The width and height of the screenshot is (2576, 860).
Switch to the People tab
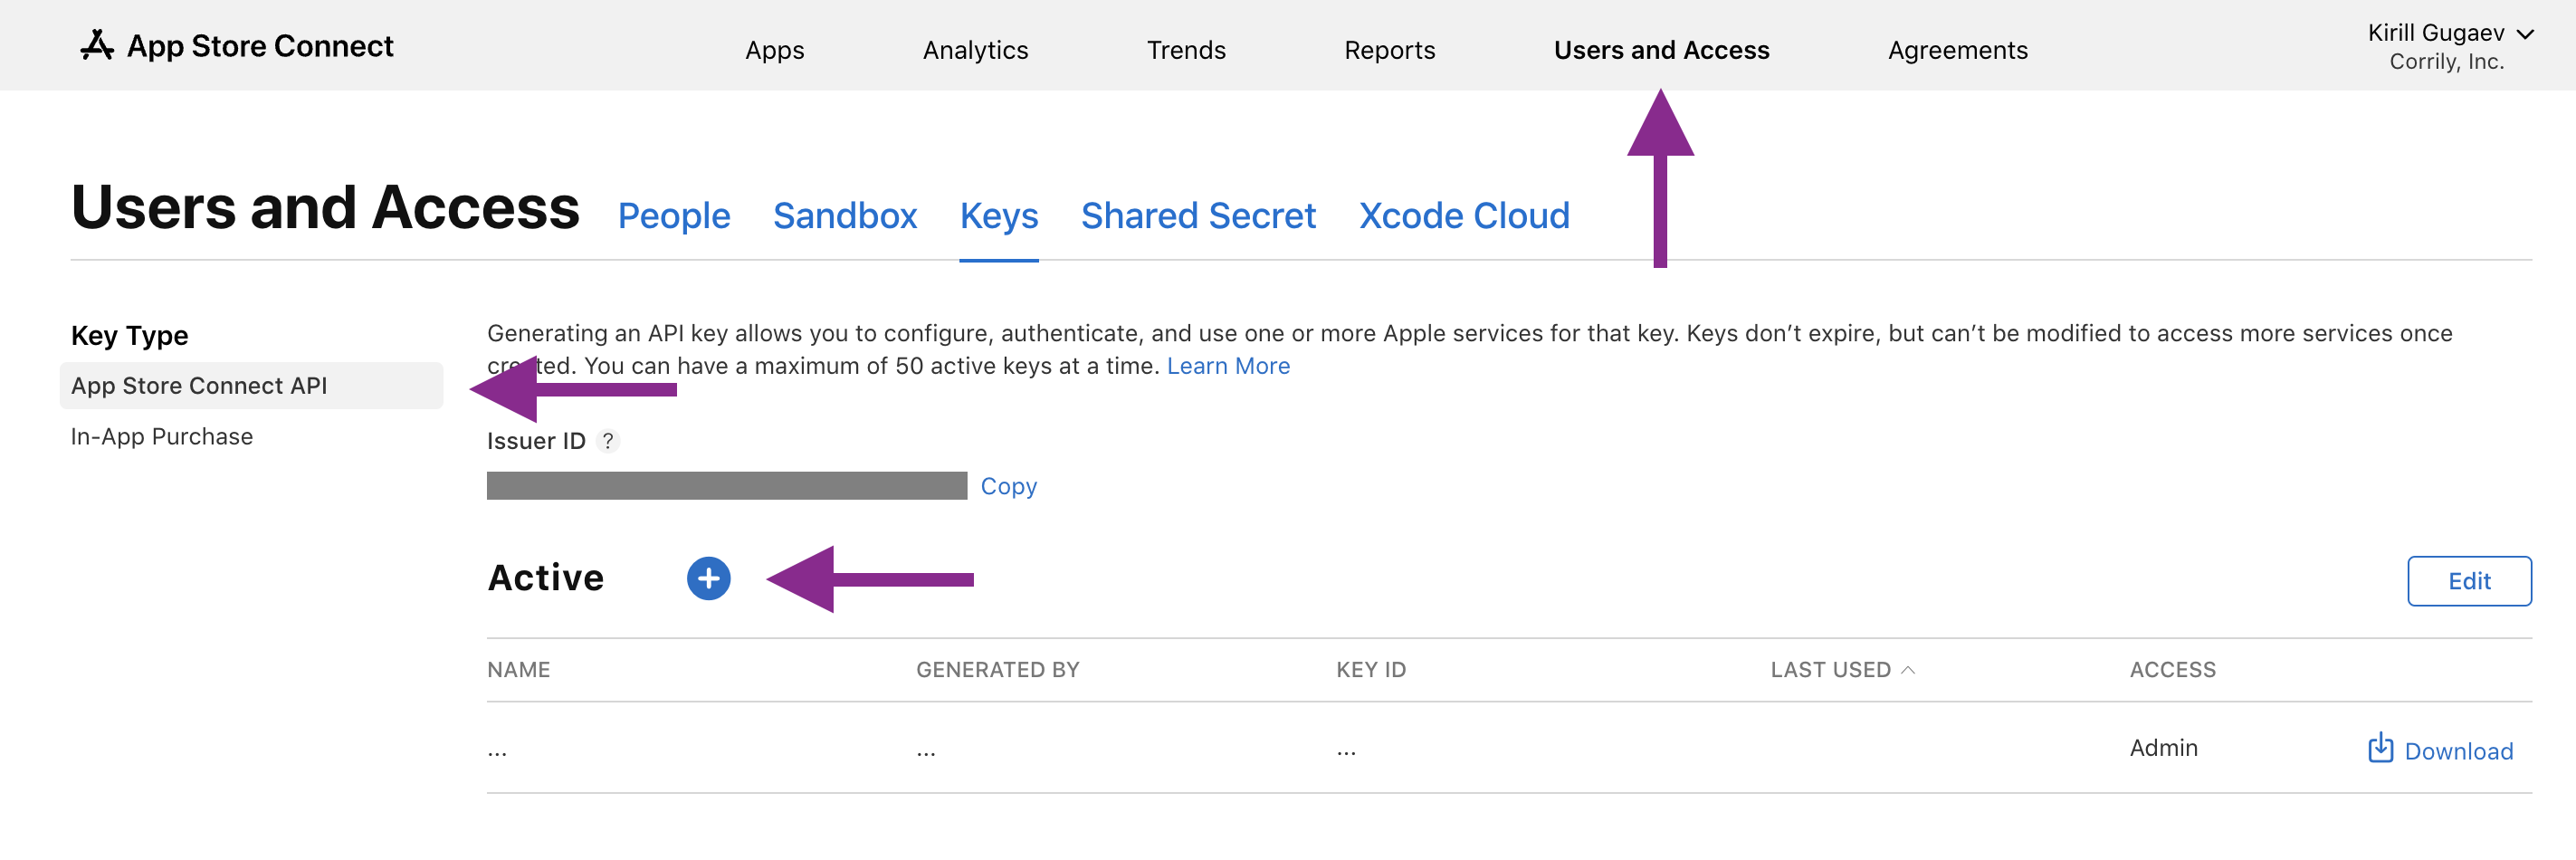click(x=674, y=216)
